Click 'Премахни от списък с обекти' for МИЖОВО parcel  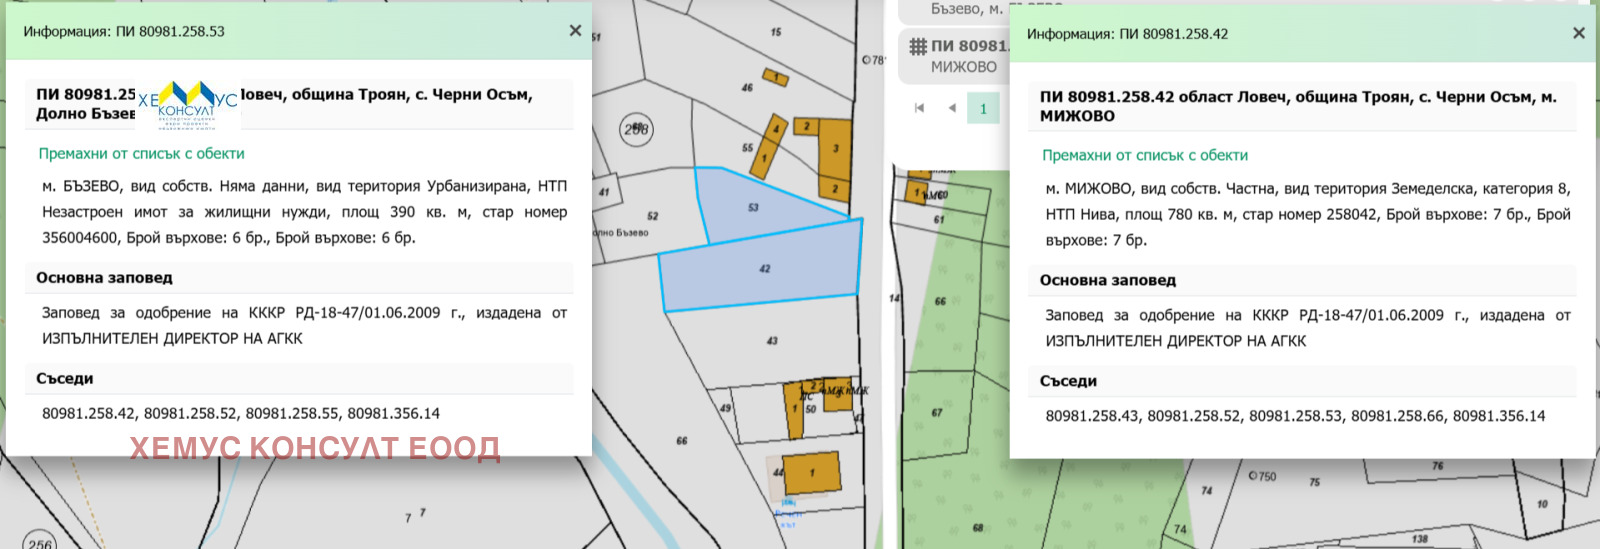pyautogui.click(x=1144, y=155)
